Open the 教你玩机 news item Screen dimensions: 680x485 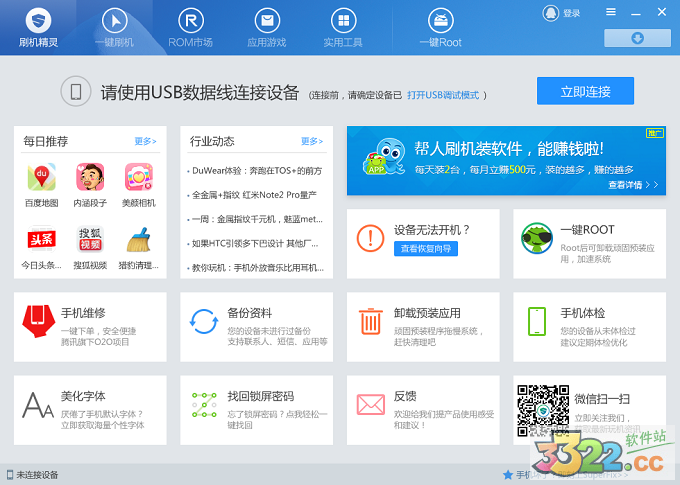point(257,268)
